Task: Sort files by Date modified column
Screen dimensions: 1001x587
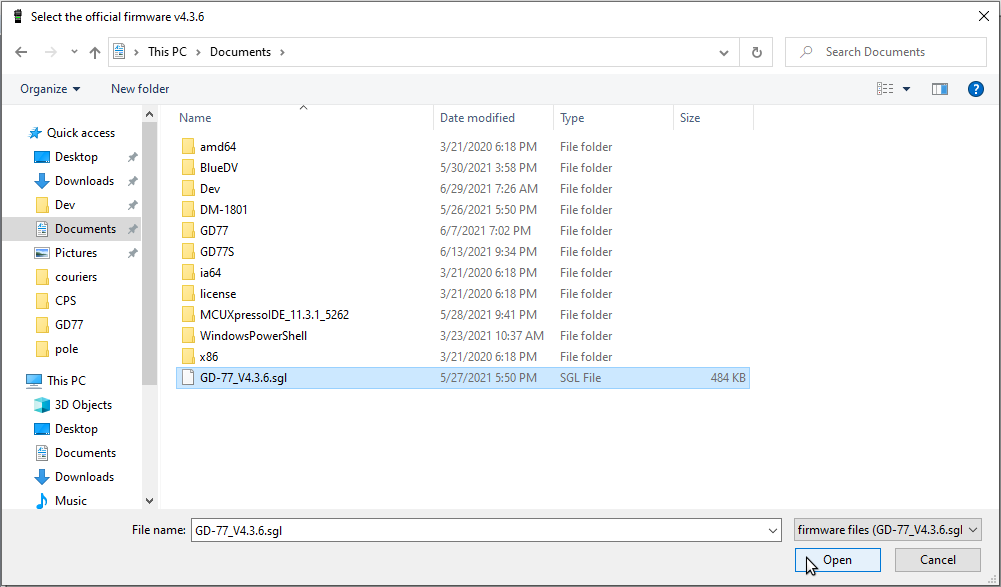Action: [x=477, y=118]
